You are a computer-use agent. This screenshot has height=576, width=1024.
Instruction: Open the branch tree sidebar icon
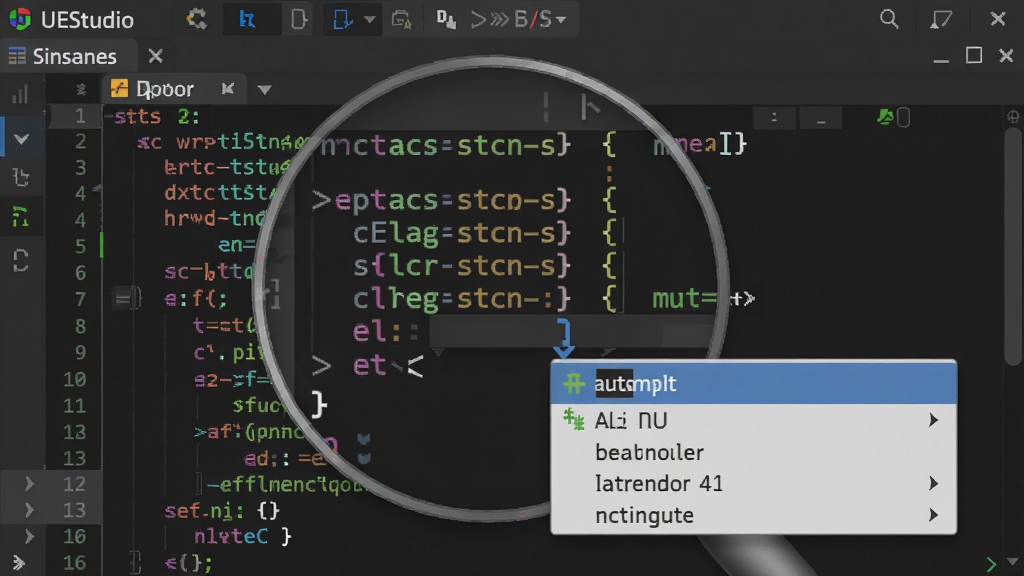[21, 177]
